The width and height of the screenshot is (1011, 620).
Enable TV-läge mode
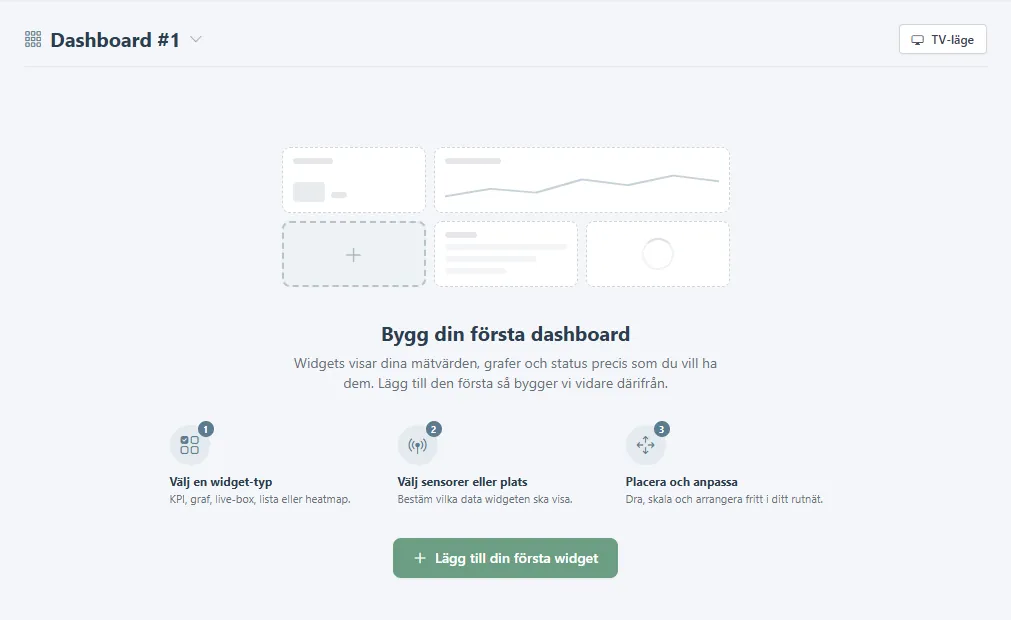point(943,39)
